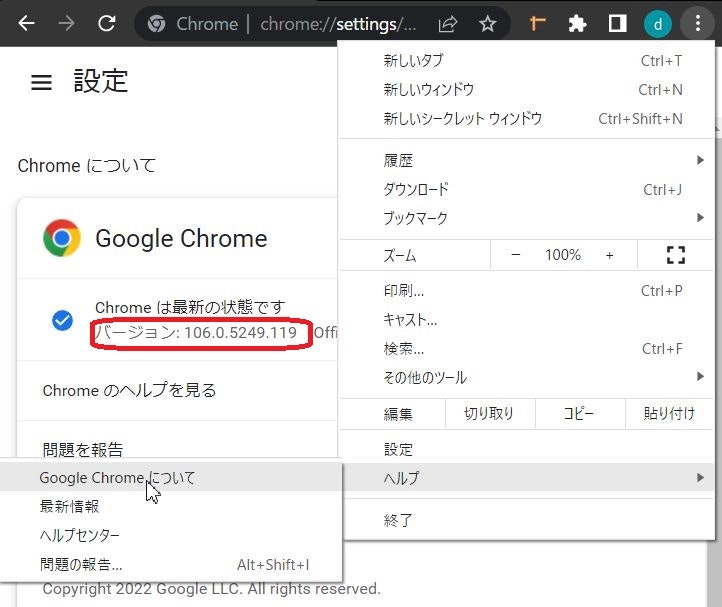Open ダウンロード from the menu
722x607 pixels.
tap(527, 189)
